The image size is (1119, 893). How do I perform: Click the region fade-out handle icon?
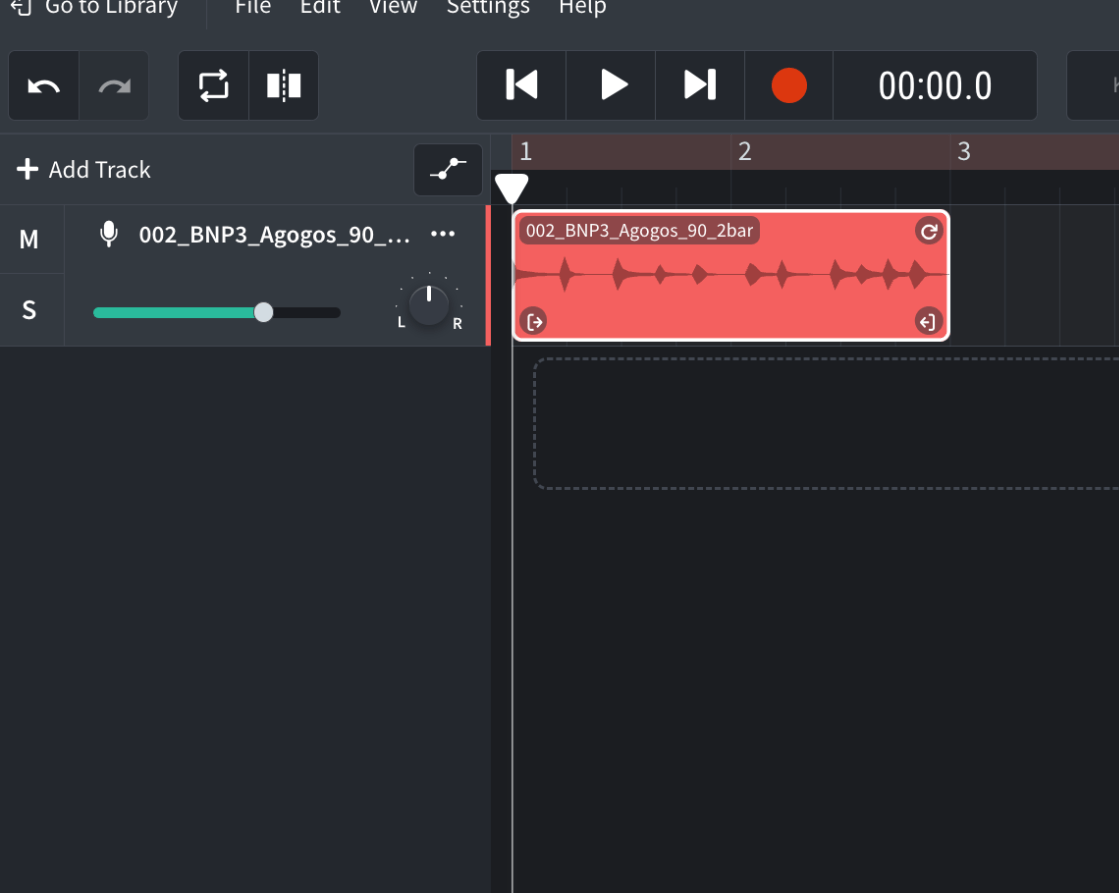927,321
